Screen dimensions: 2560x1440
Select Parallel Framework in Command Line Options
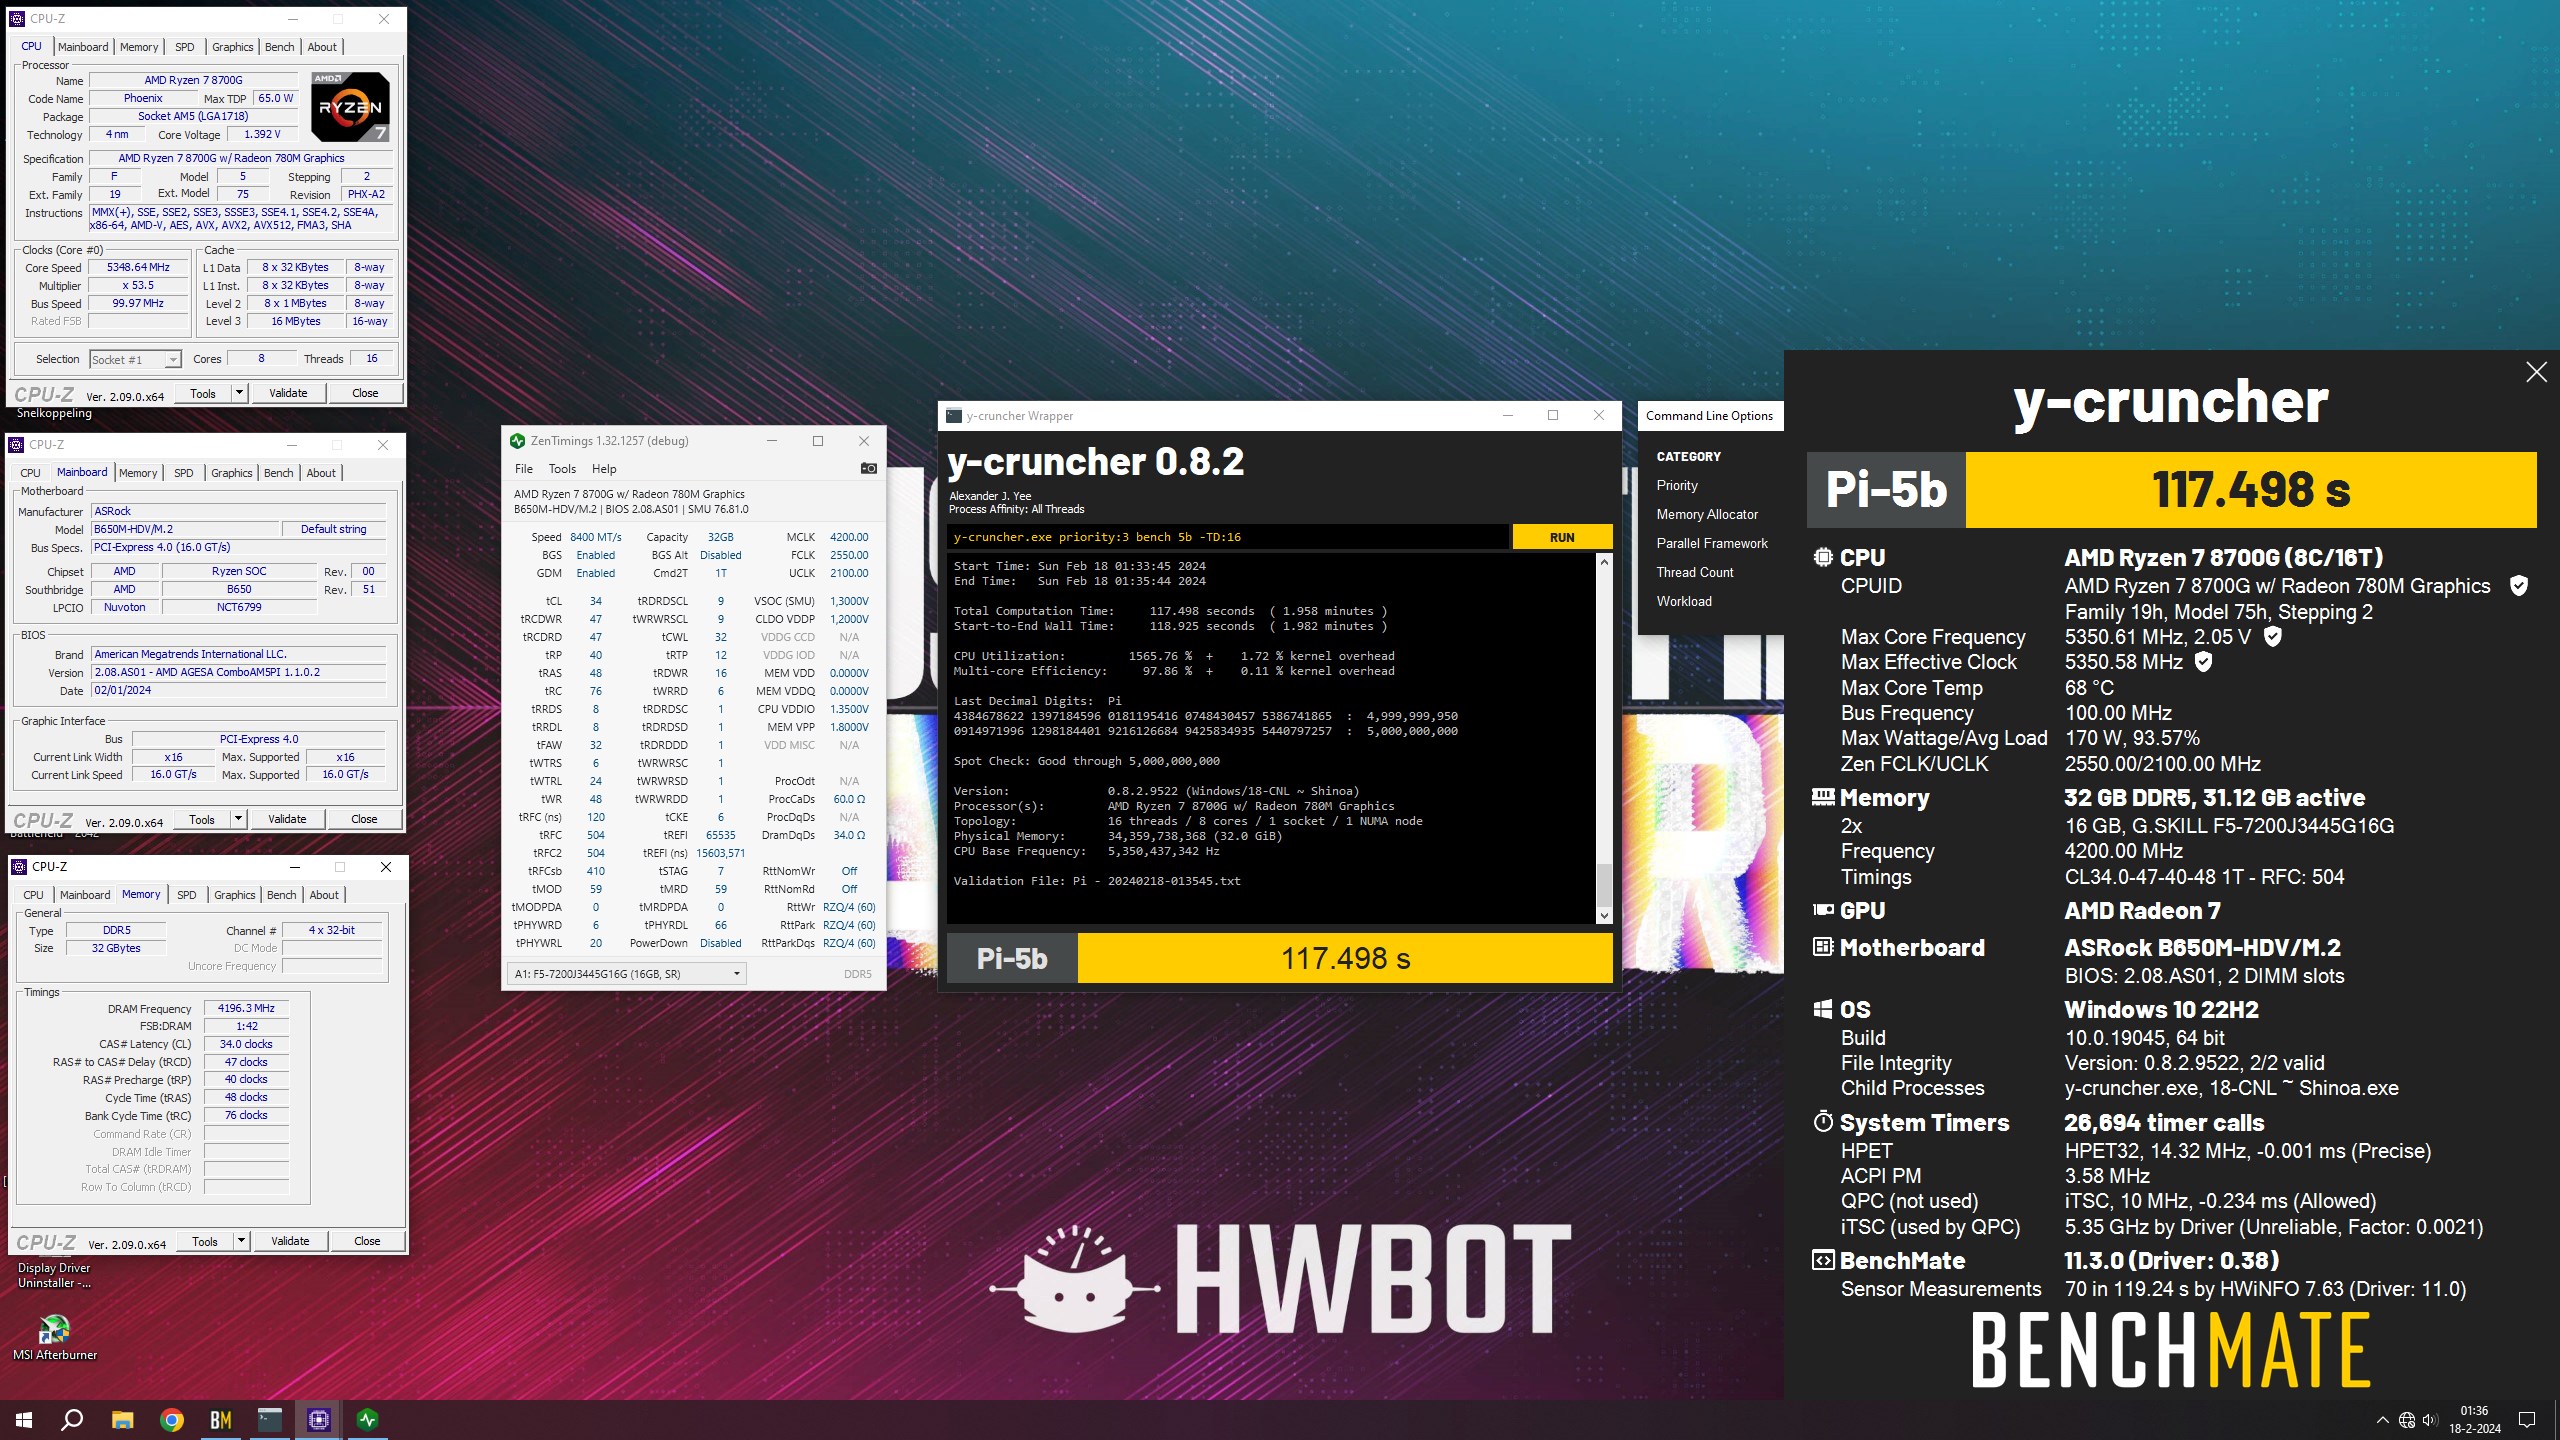pos(1712,543)
